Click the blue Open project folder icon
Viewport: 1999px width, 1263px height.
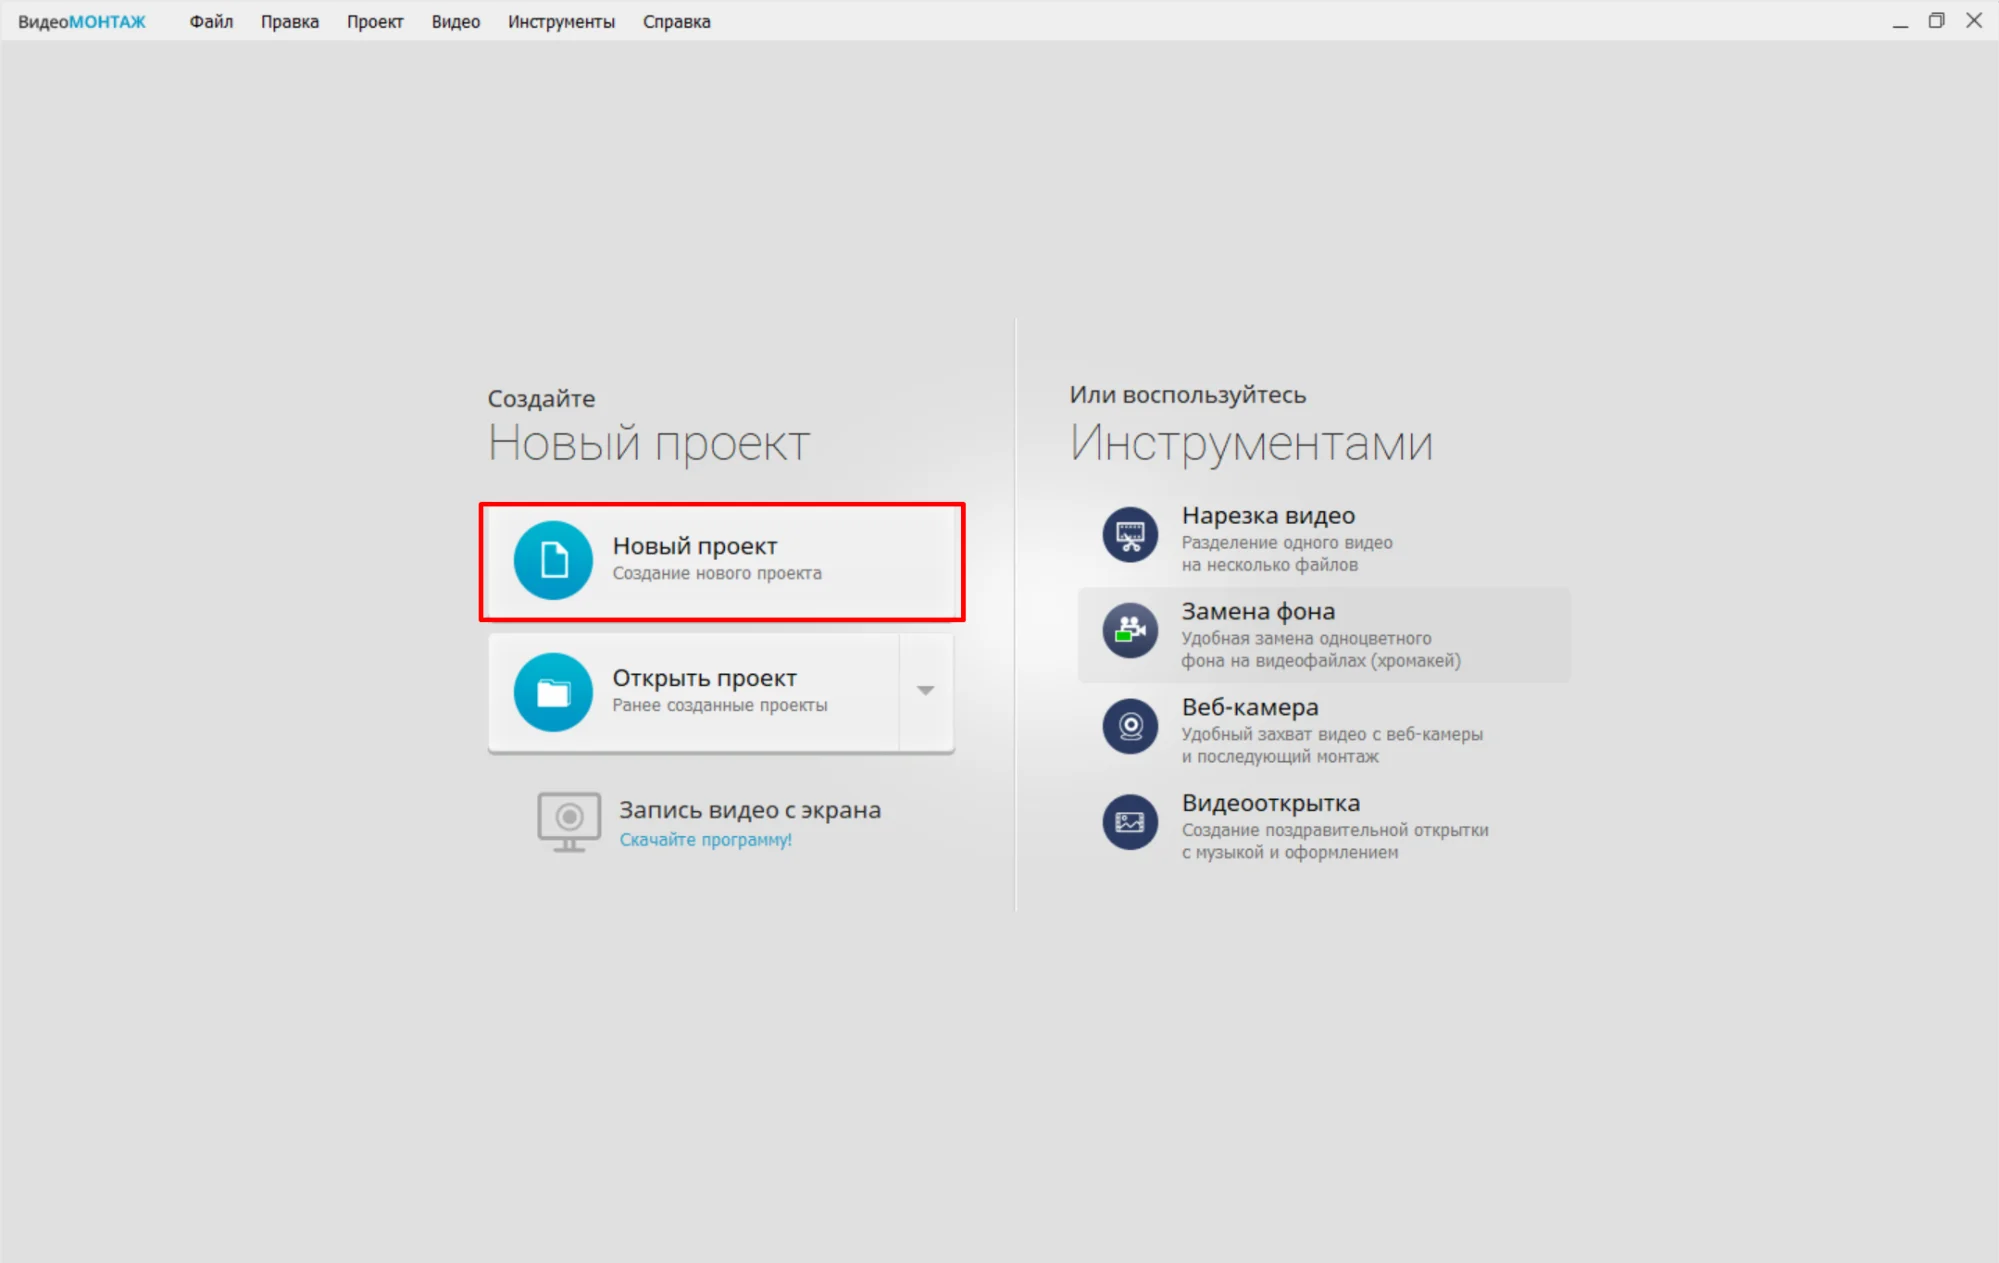553,692
